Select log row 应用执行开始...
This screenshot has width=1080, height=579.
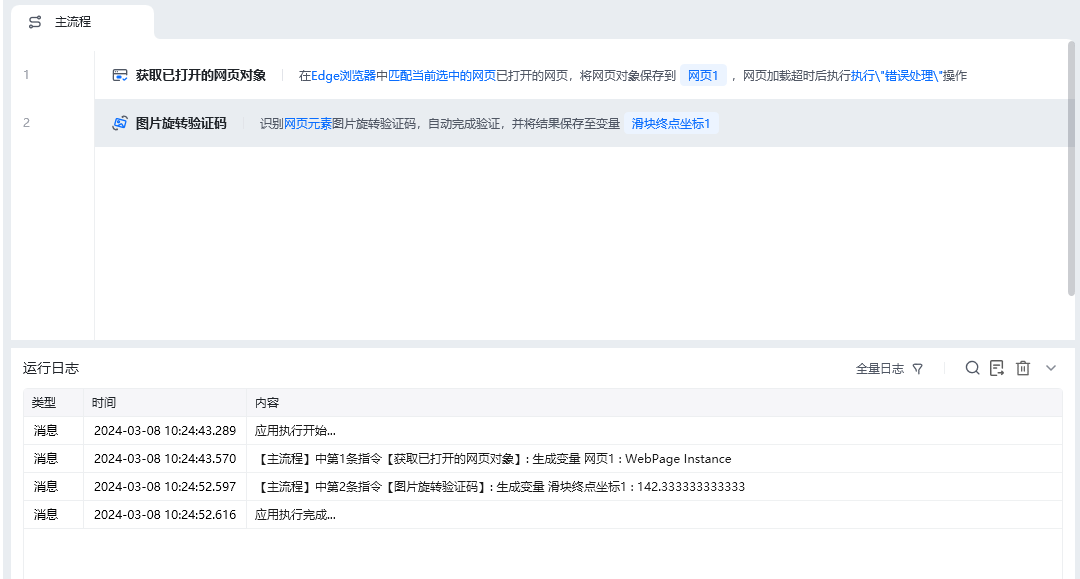point(543,431)
